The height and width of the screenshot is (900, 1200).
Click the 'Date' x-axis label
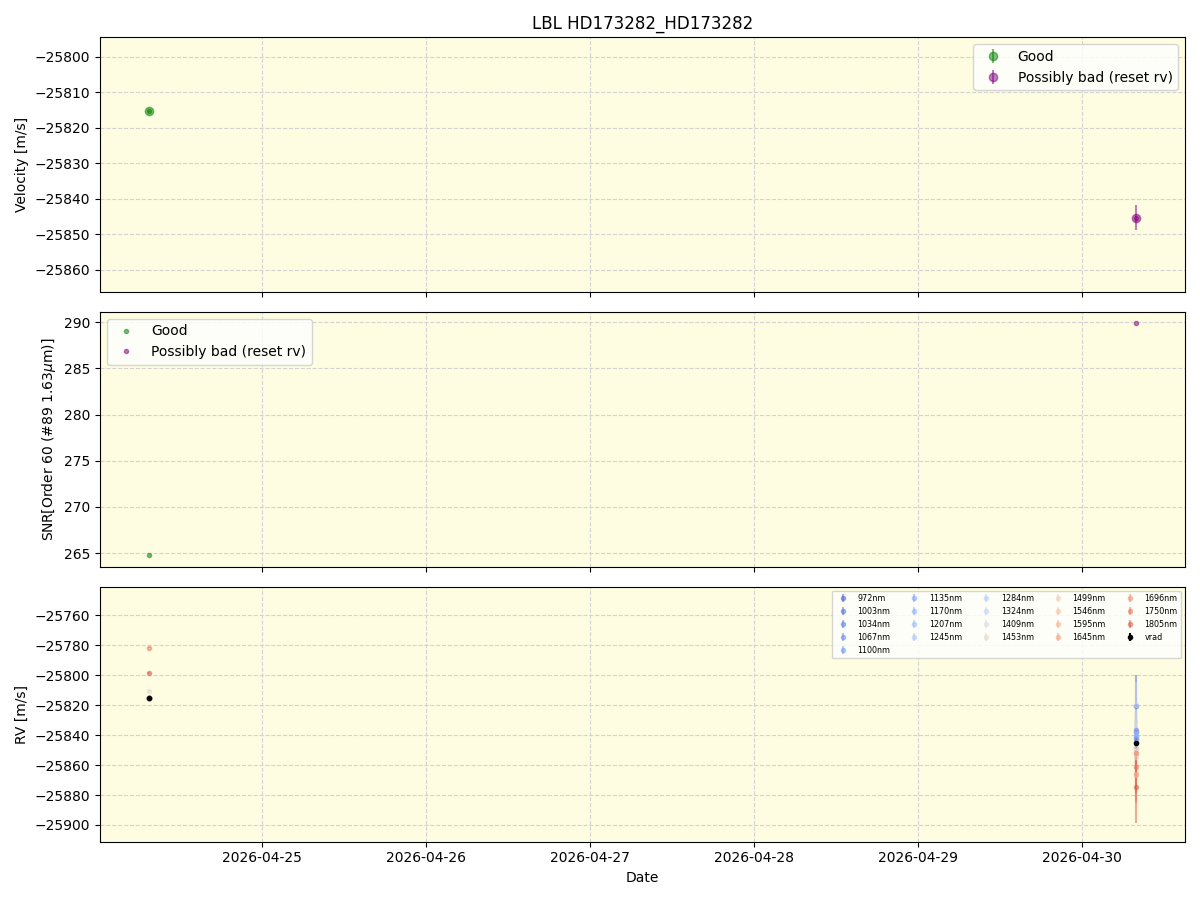(x=642, y=877)
